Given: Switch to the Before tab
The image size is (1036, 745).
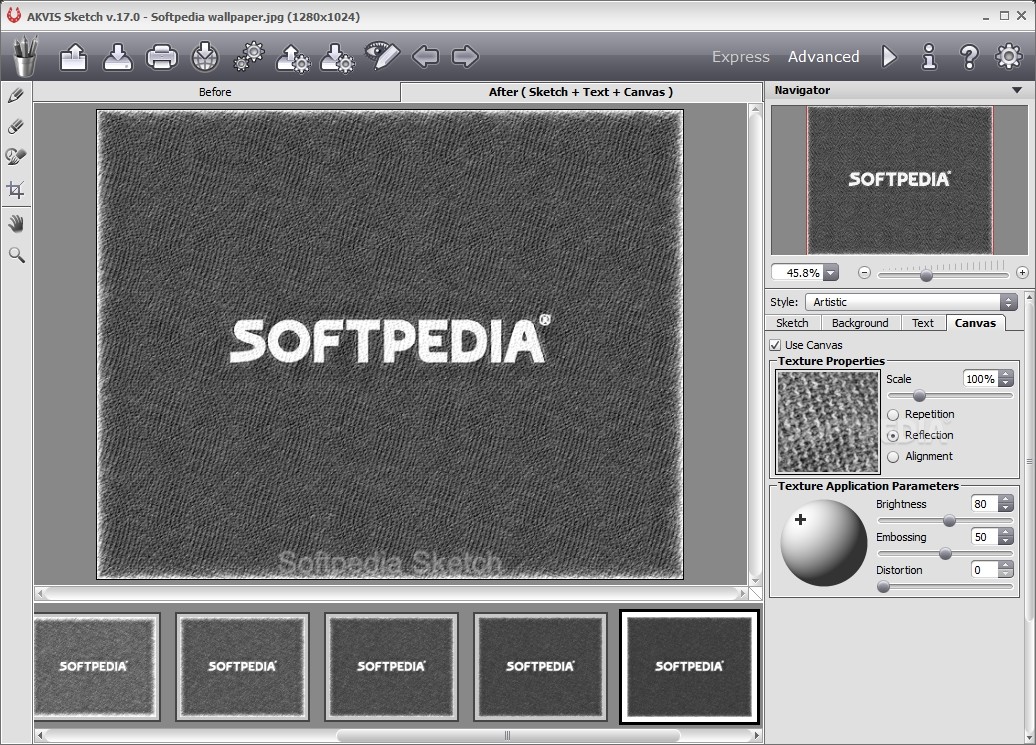Looking at the screenshot, I should 217,92.
